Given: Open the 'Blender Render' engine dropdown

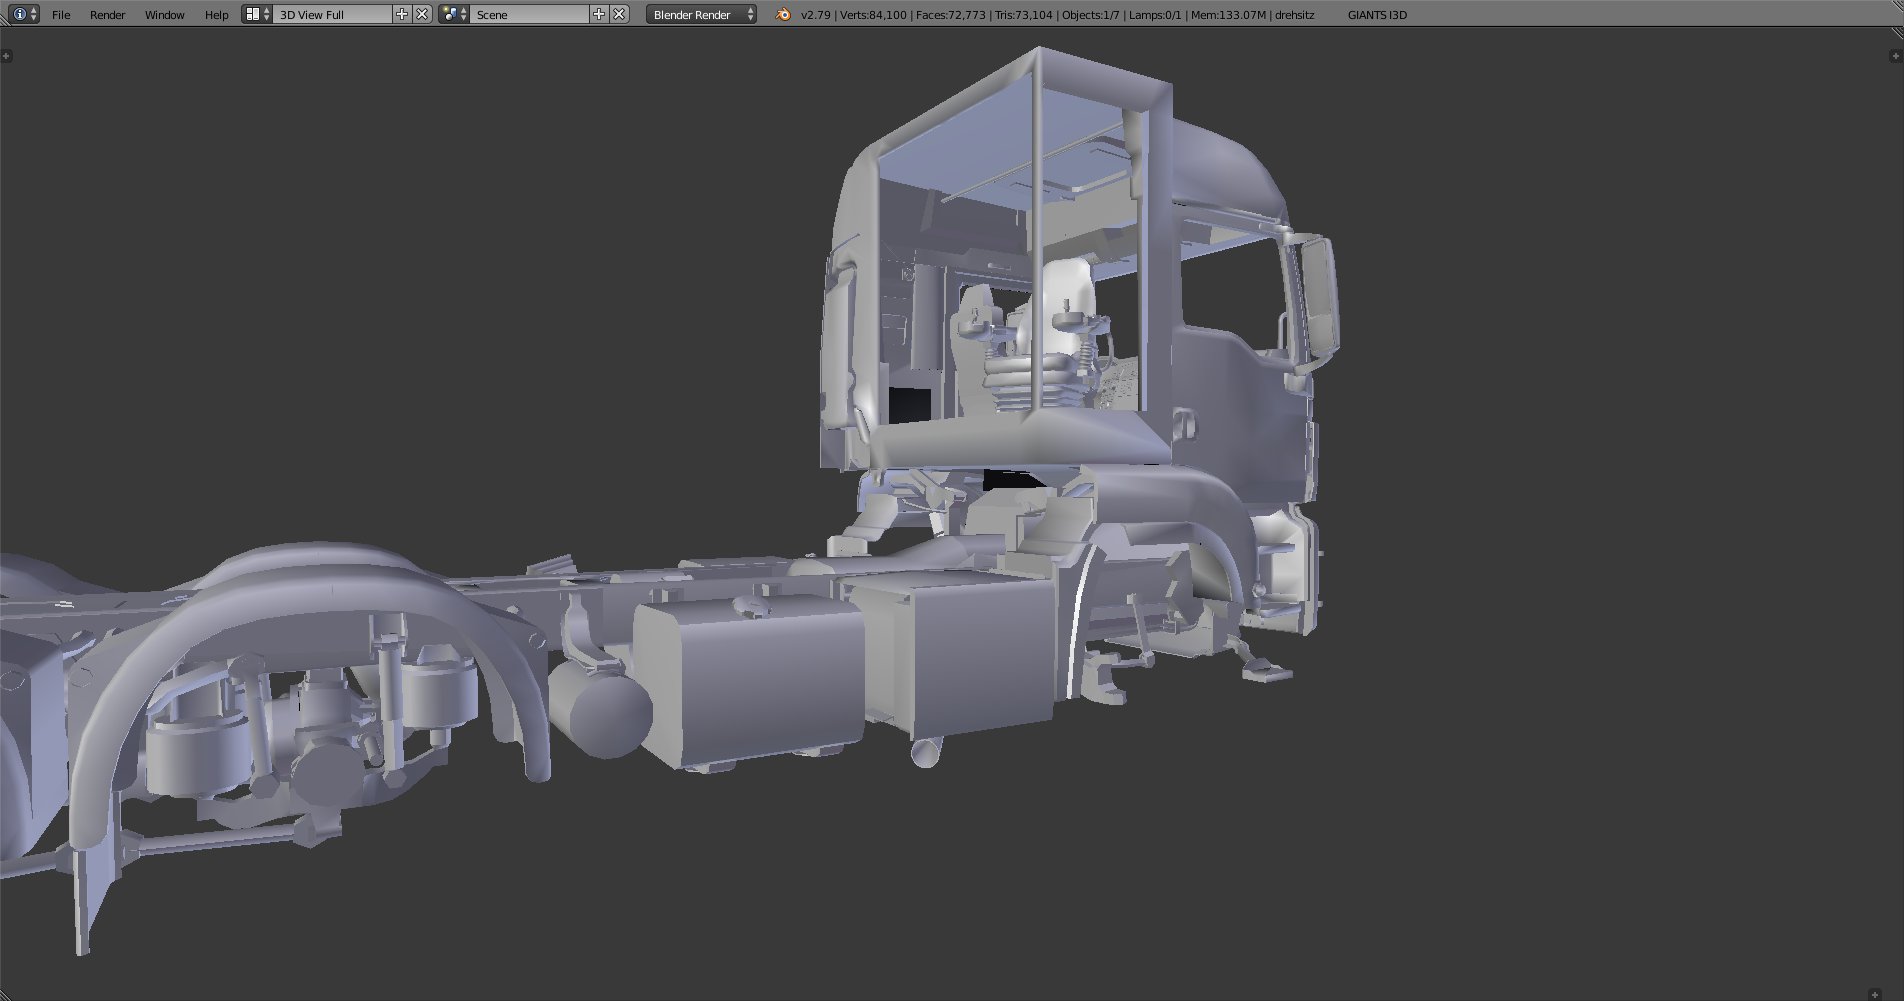Looking at the screenshot, I should pos(701,15).
